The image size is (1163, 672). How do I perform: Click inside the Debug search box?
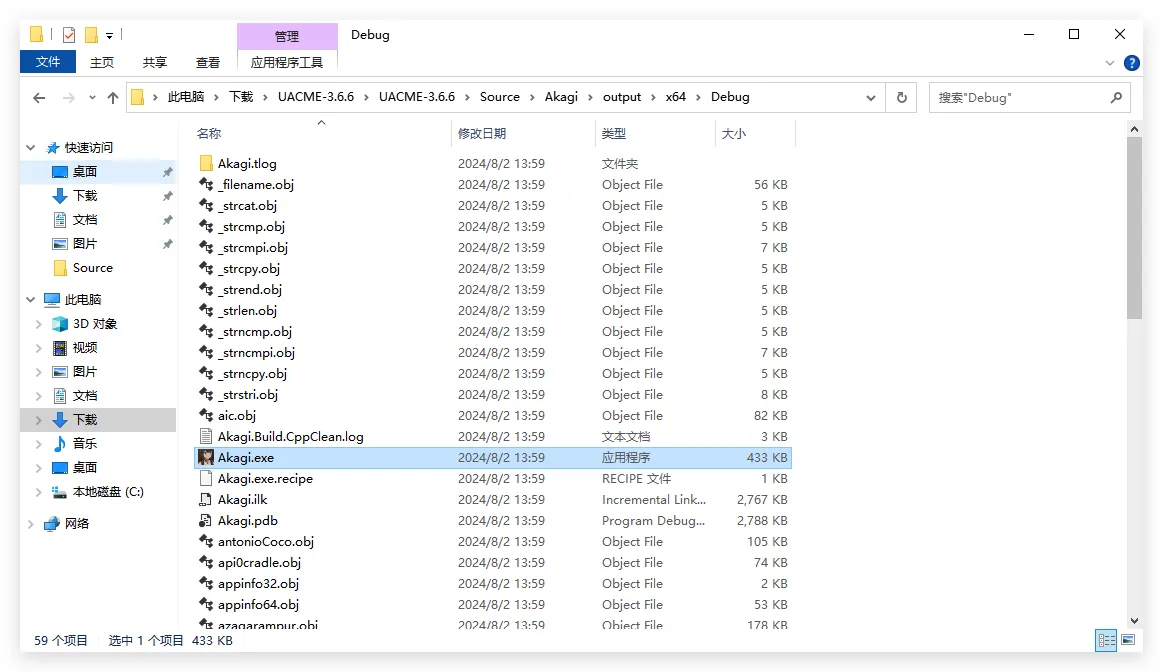(1018, 98)
